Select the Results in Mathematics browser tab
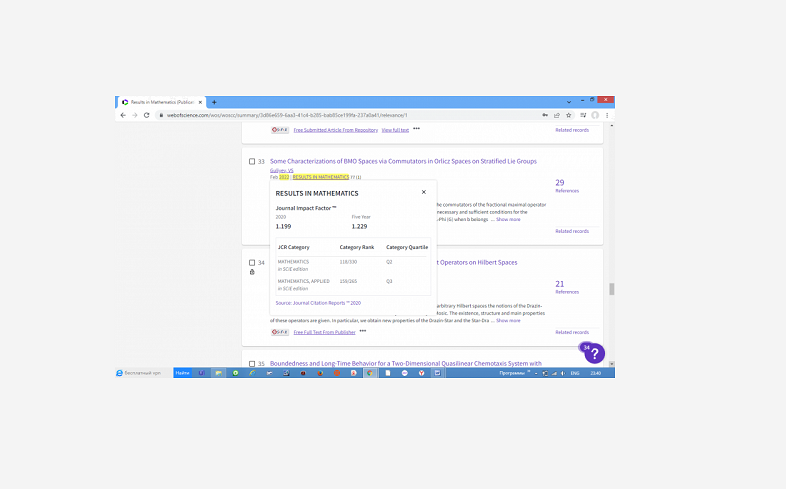 click(161, 102)
